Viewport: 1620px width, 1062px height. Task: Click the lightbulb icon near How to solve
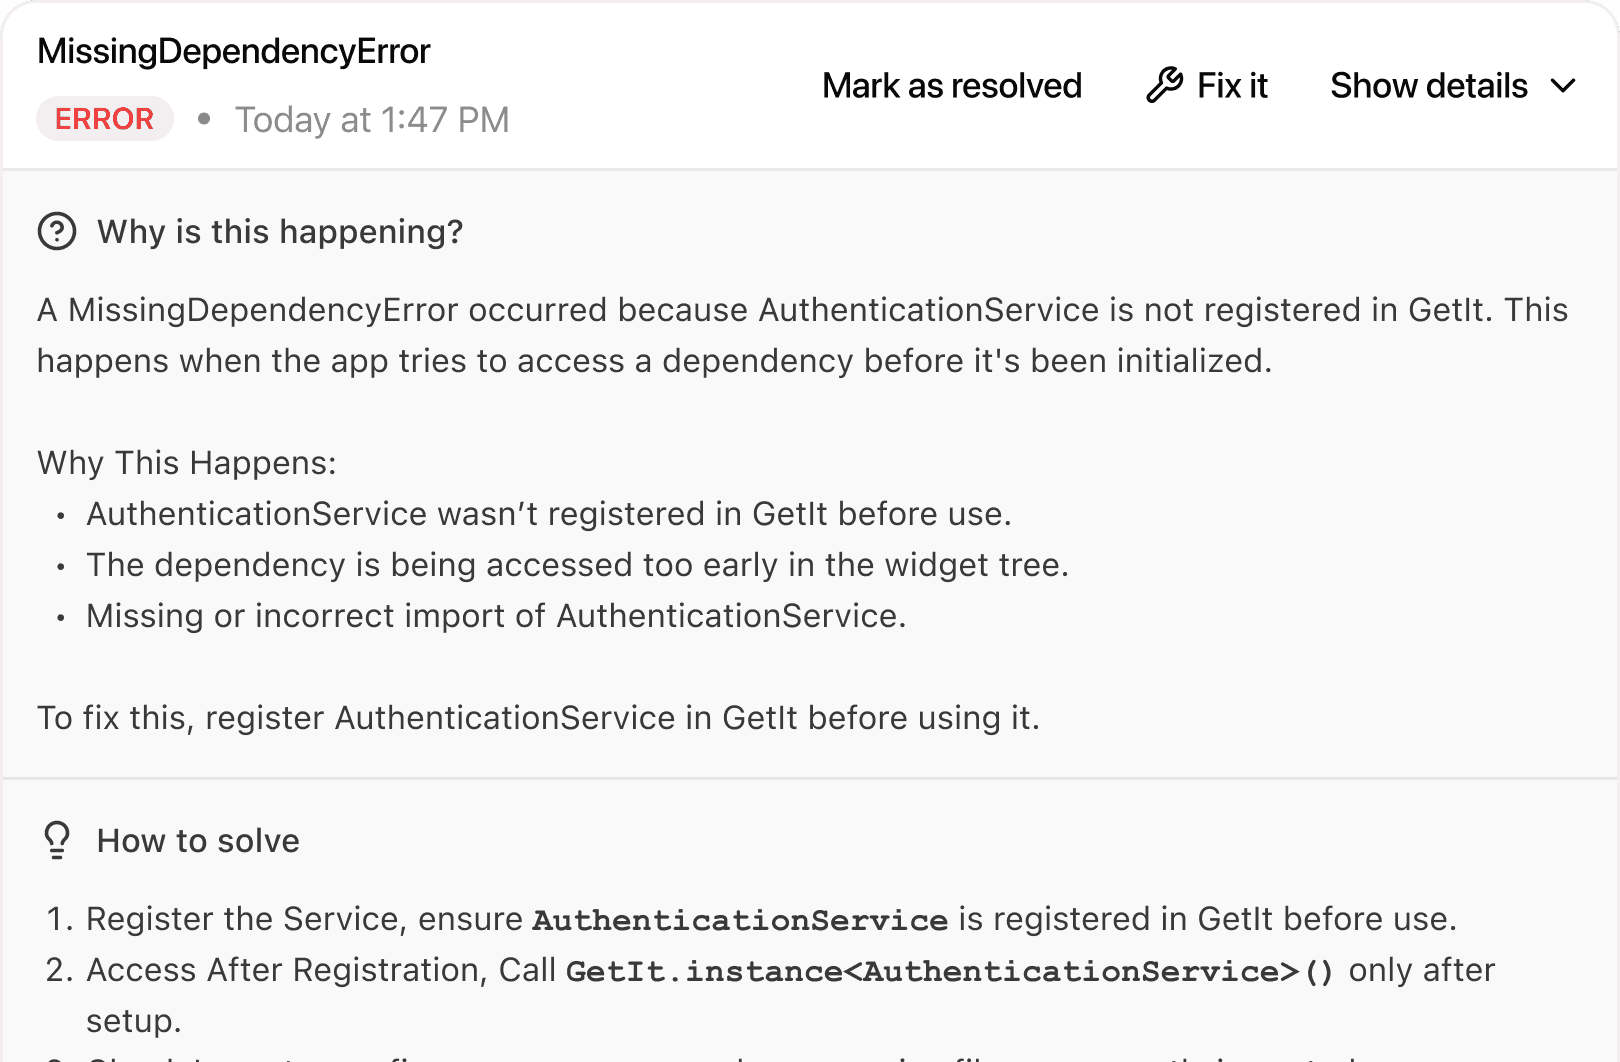(x=57, y=840)
